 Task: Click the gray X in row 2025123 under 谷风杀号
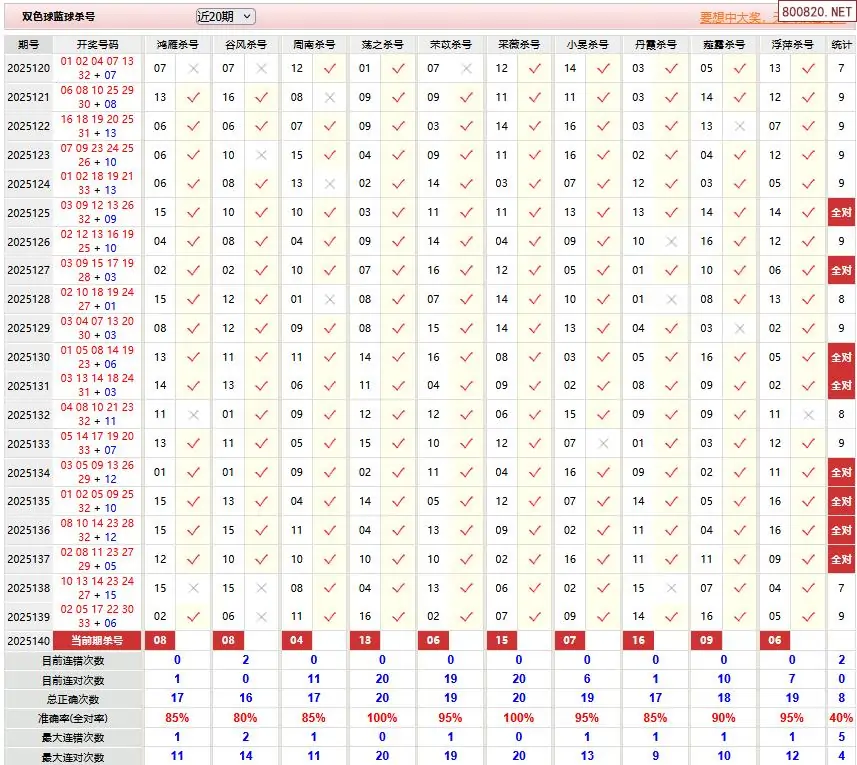pos(262,156)
